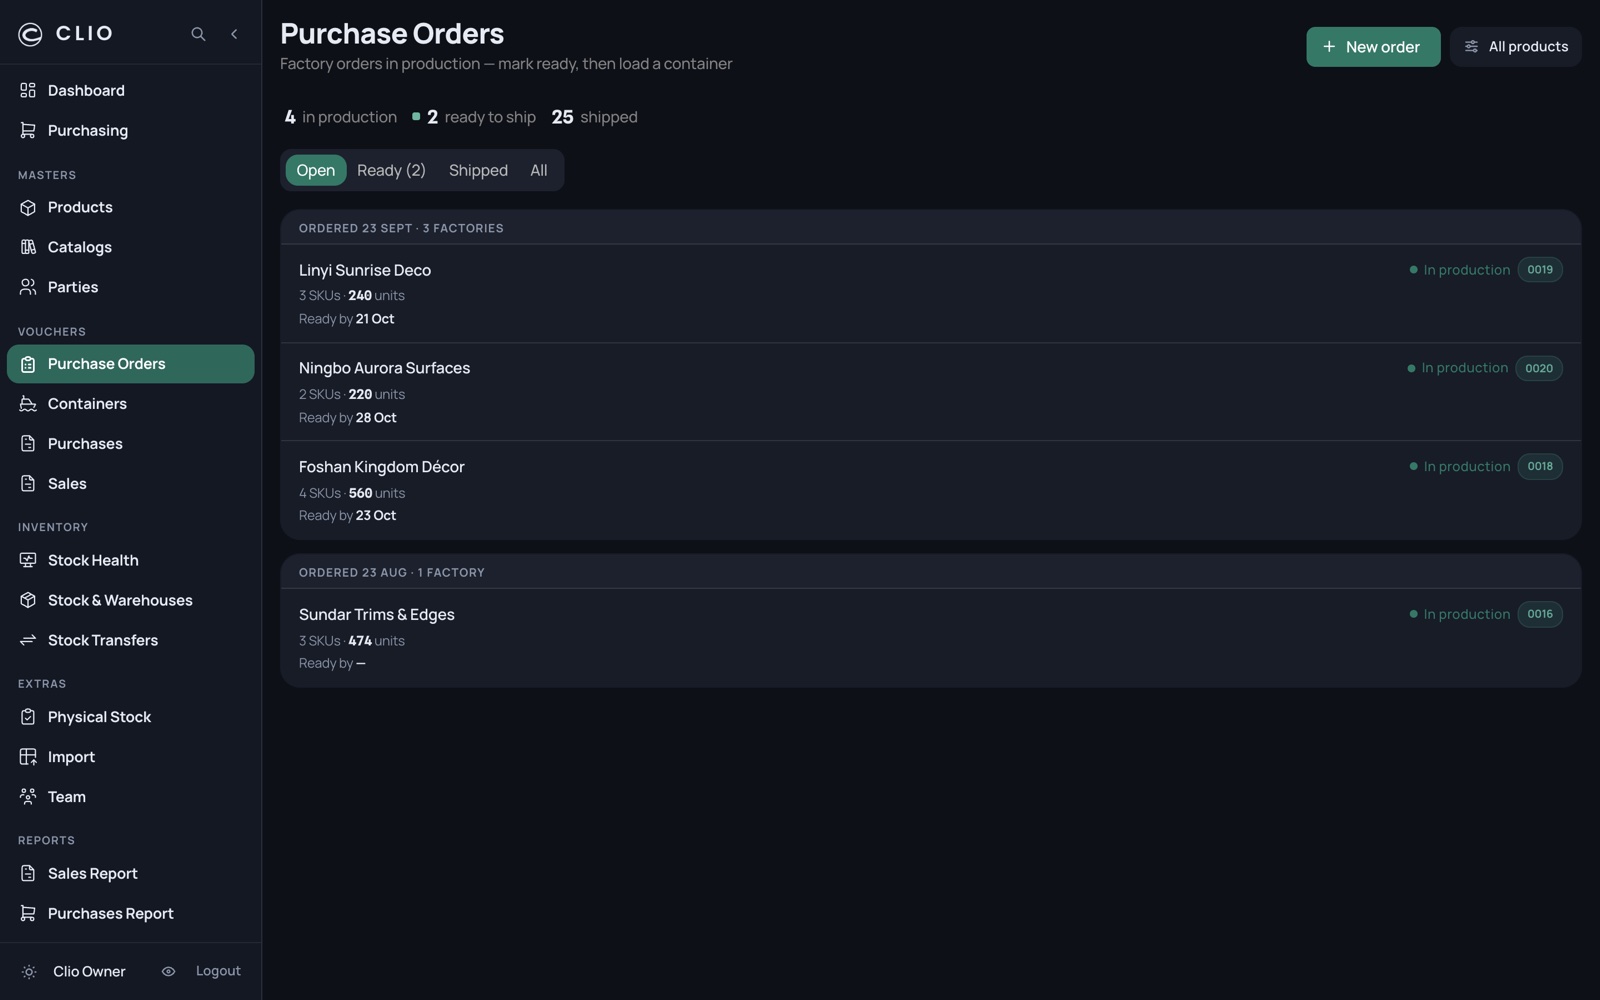Show the All orders tab

(x=539, y=171)
